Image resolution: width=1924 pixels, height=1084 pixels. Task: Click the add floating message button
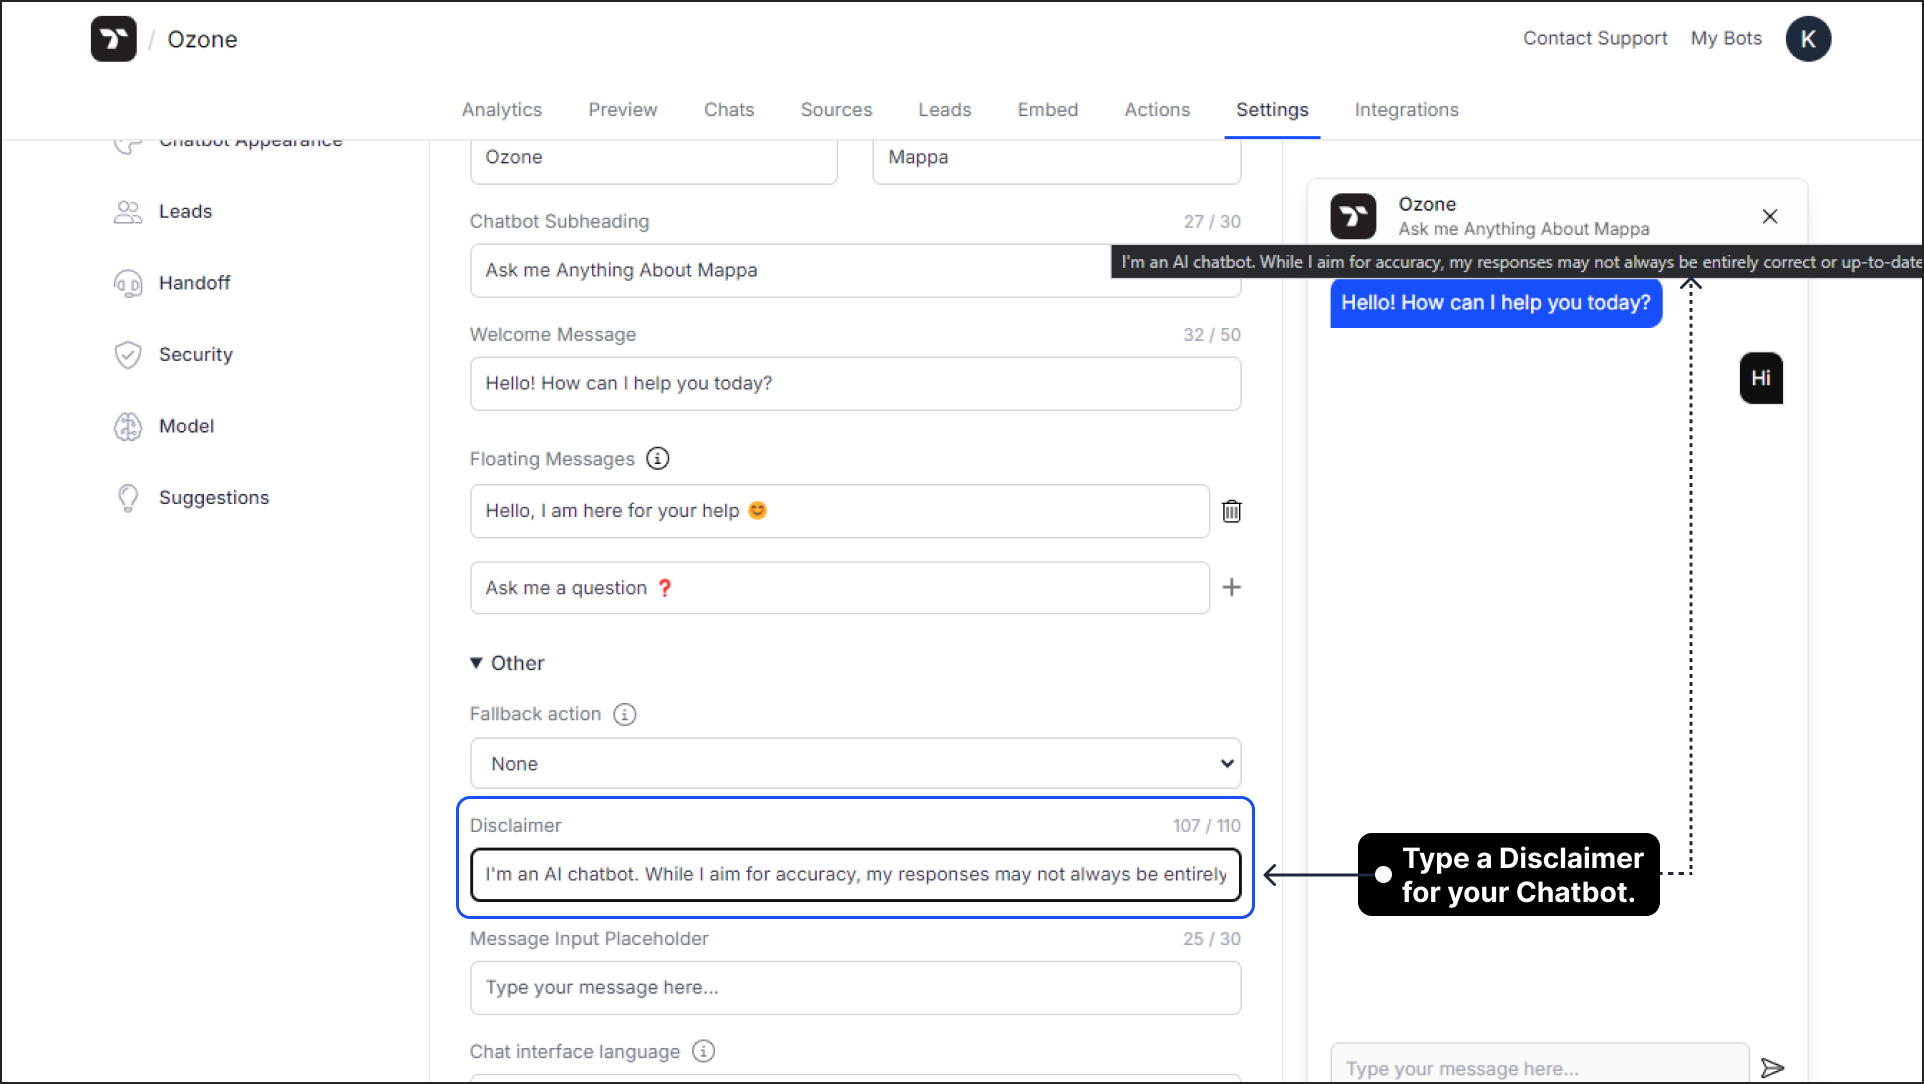[1229, 587]
